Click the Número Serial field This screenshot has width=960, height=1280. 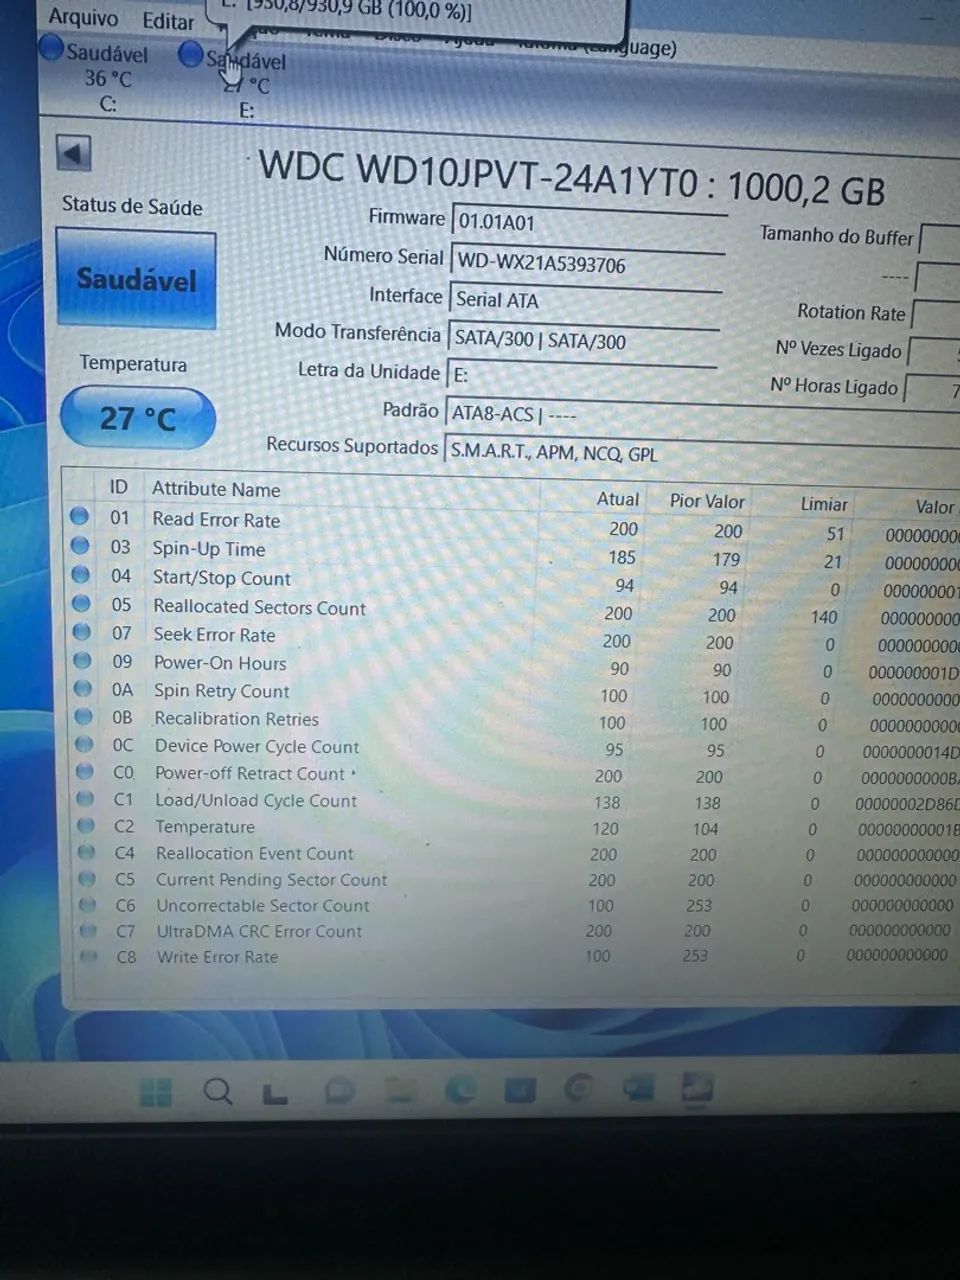pos(587,264)
